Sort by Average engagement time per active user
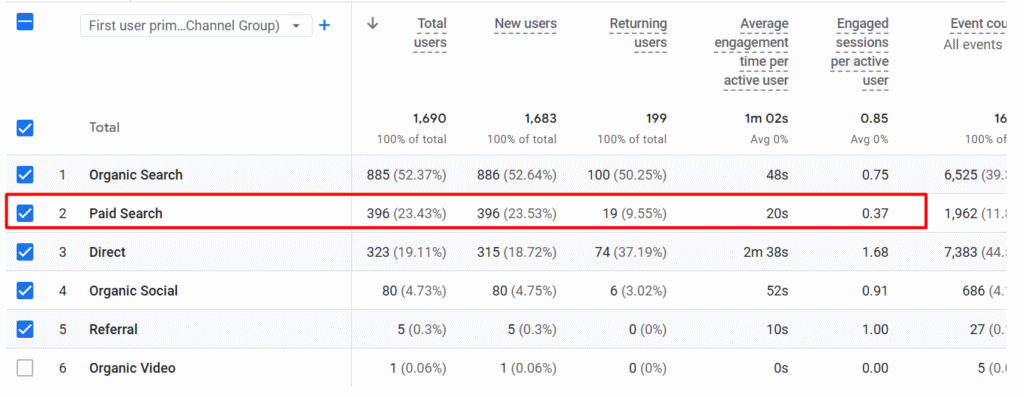1024x397 pixels. [x=751, y=52]
